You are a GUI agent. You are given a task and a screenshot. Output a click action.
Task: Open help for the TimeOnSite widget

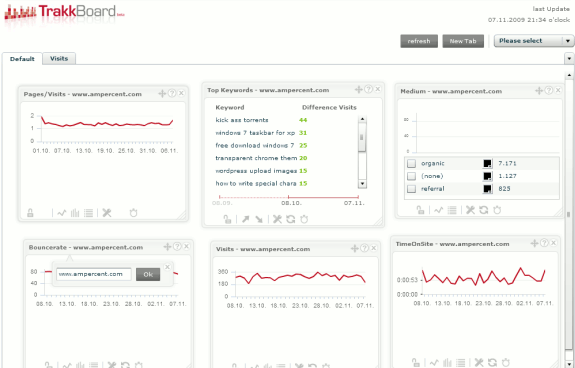pos(544,243)
